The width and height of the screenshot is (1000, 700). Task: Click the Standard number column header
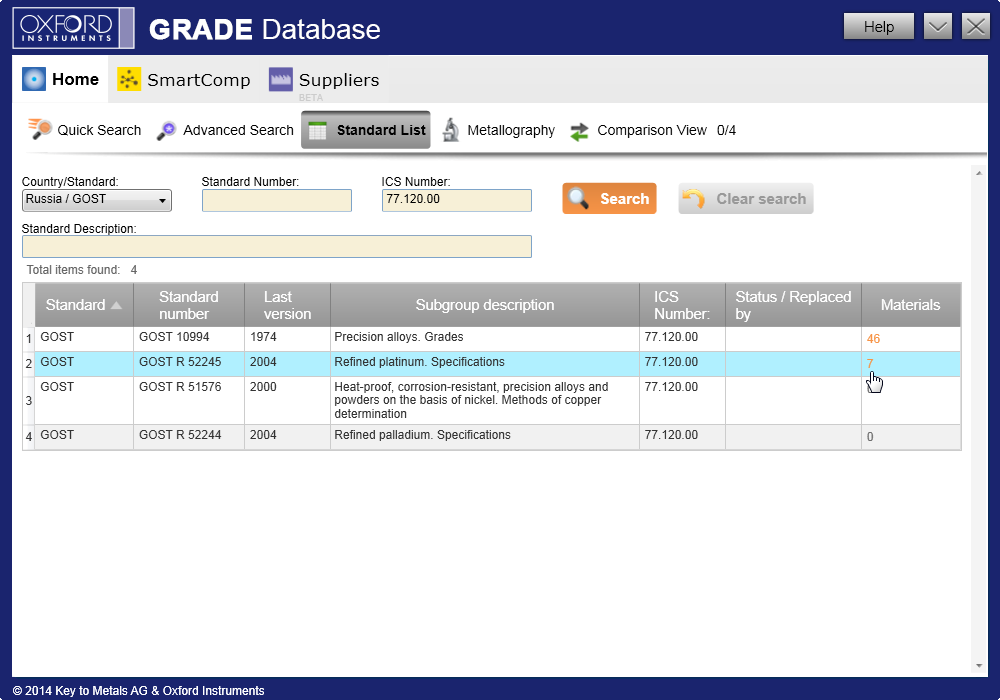(x=189, y=305)
